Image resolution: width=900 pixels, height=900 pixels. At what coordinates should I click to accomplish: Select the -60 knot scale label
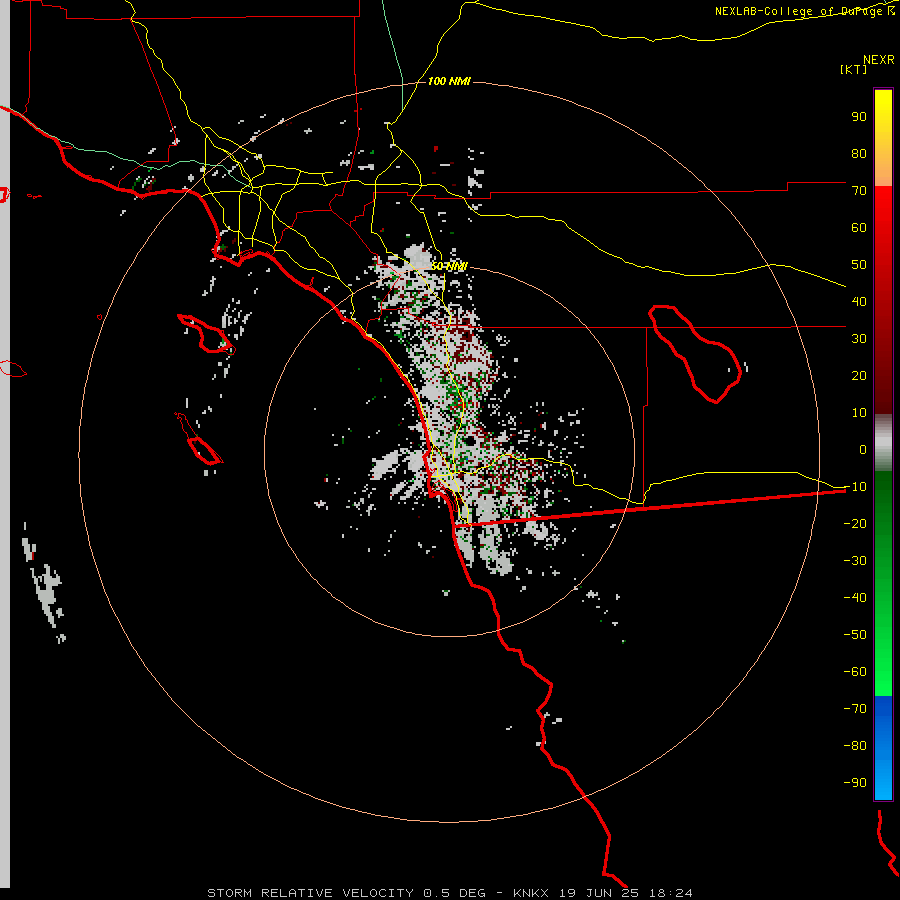point(855,672)
